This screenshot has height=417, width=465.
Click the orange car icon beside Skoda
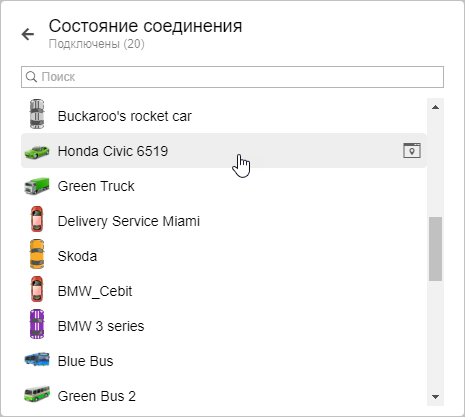click(37, 254)
